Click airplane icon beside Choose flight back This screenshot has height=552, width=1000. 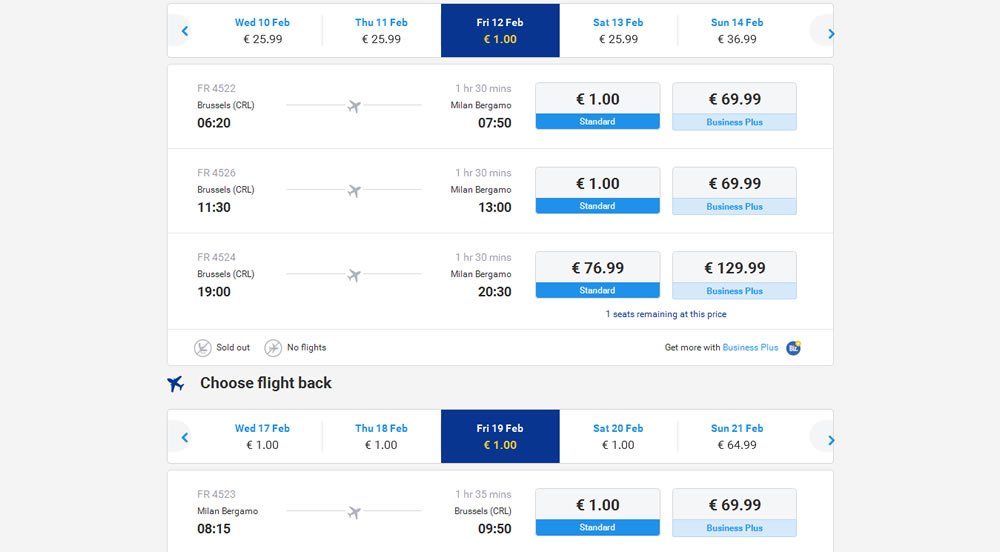click(x=176, y=384)
